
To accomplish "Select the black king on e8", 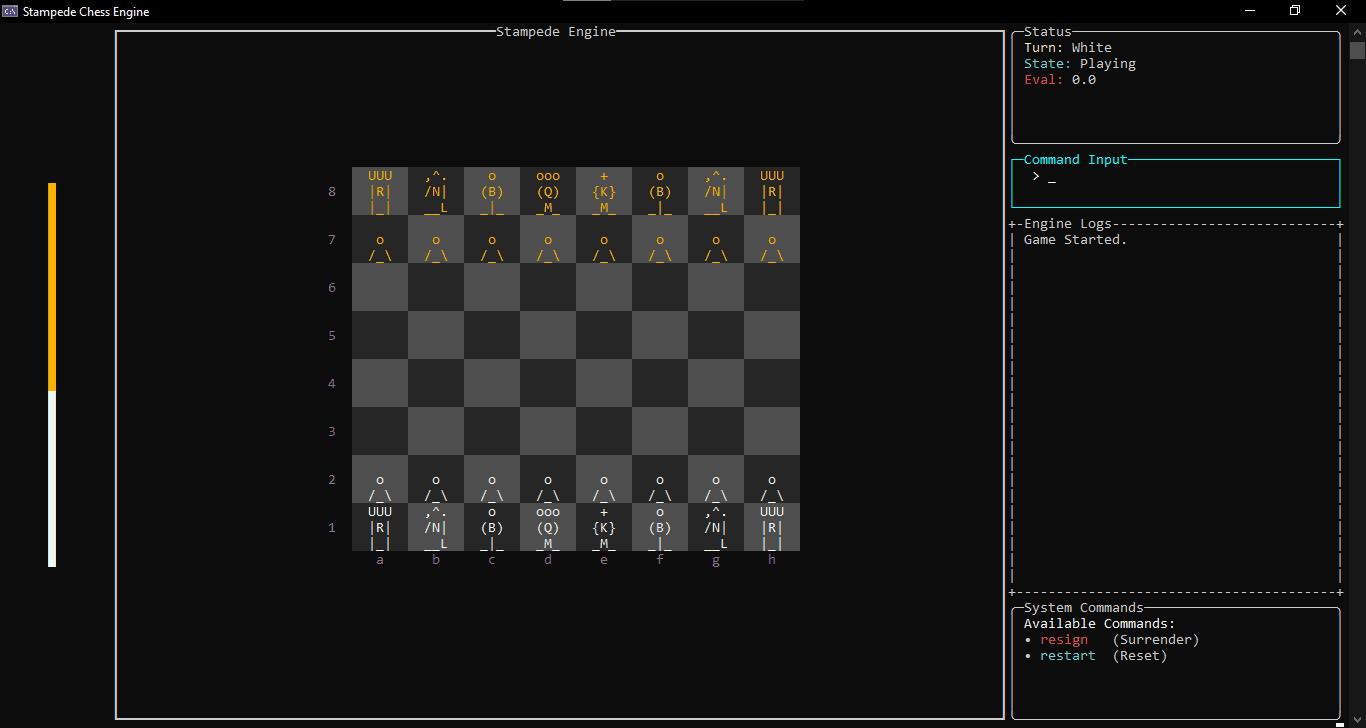I will tap(603, 191).
